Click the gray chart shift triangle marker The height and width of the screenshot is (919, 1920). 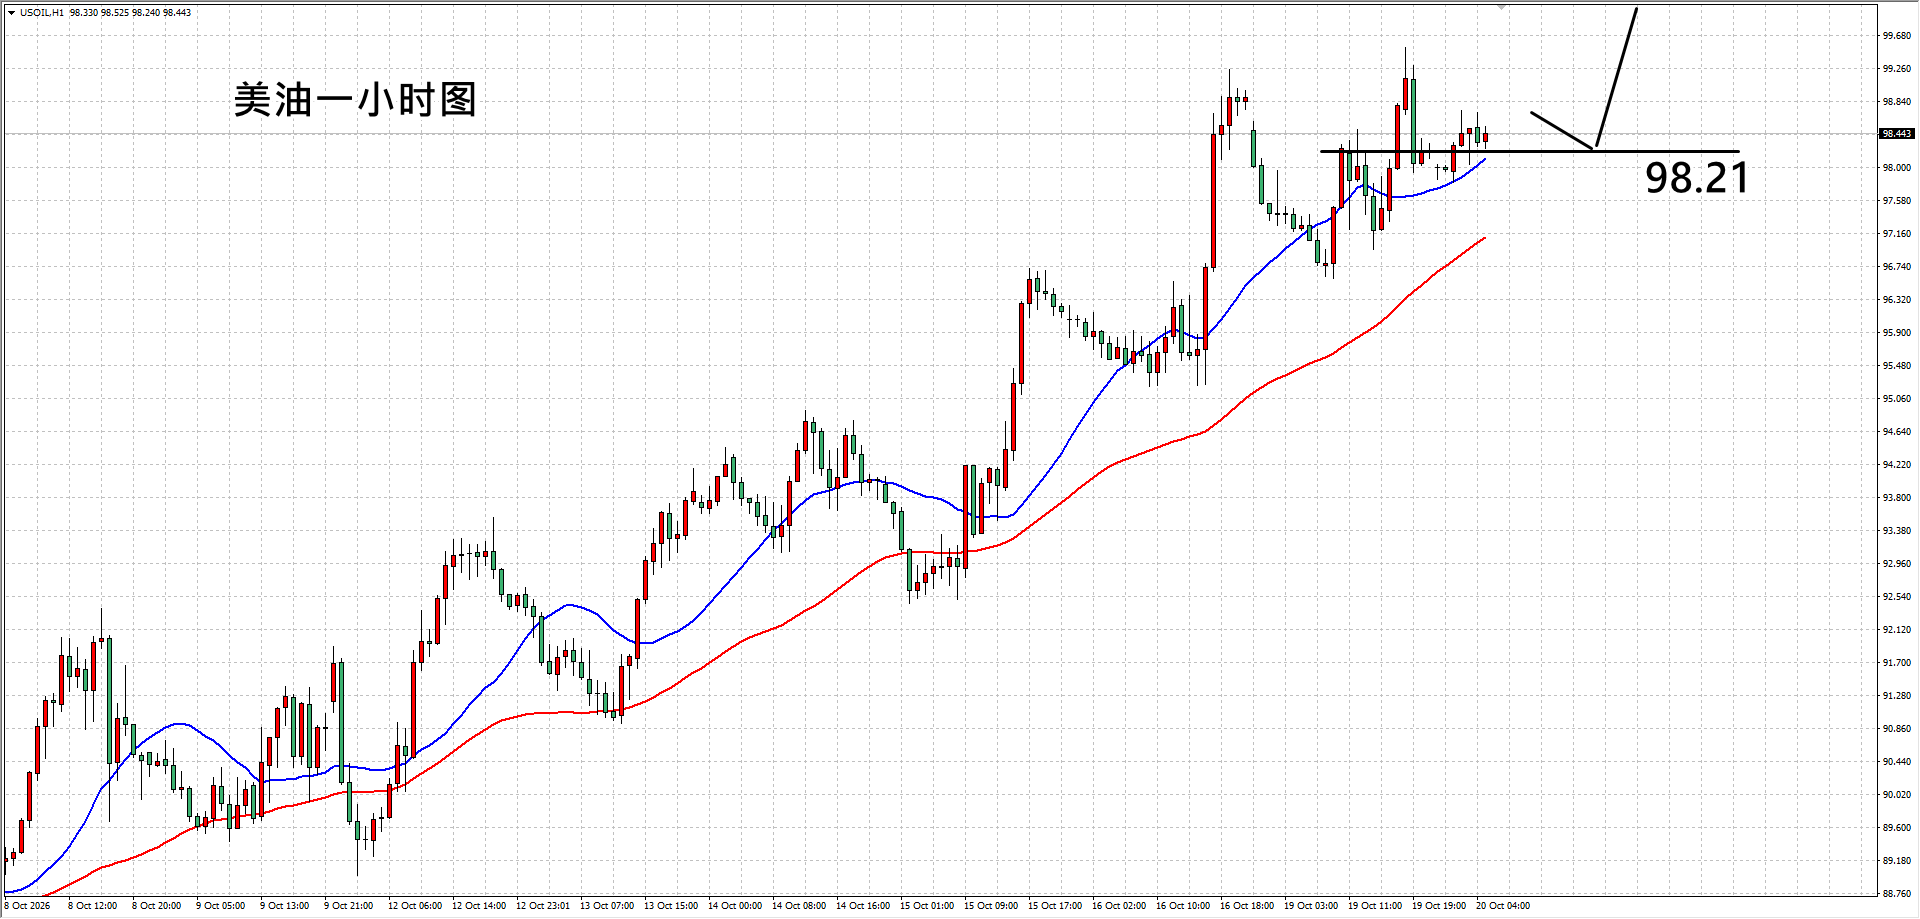(1501, 7)
